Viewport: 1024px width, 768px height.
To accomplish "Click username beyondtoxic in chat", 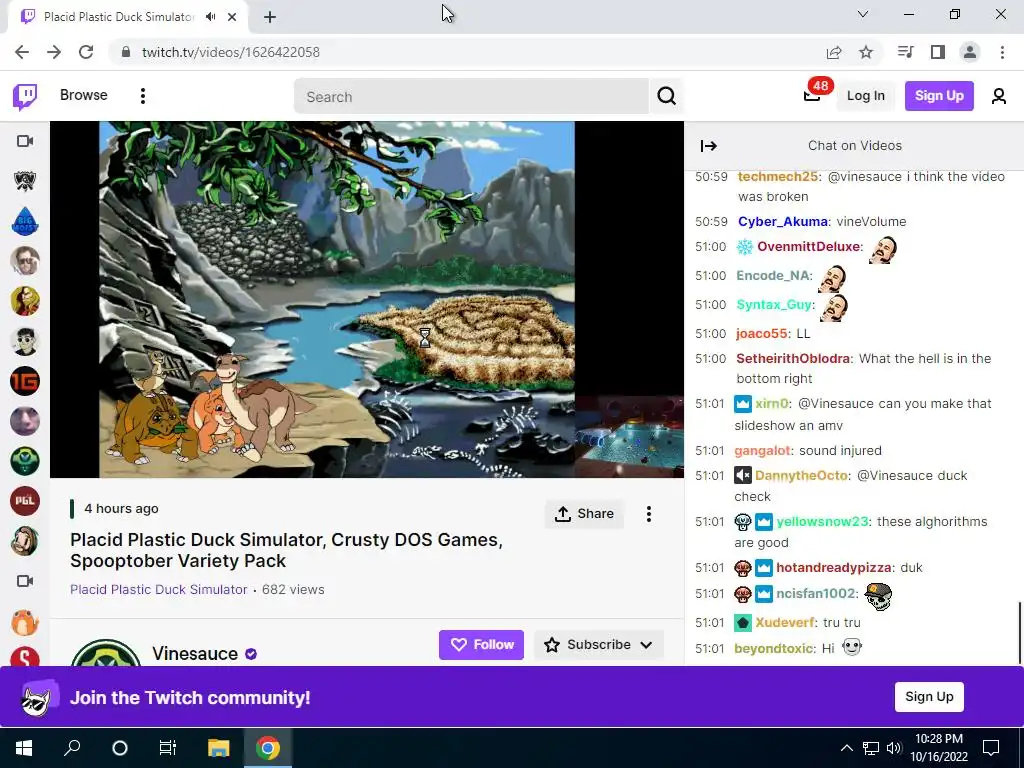I will pyautogui.click(x=774, y=648).
